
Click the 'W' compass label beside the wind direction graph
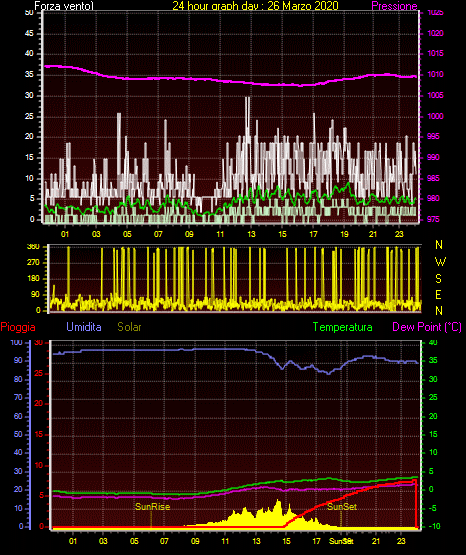click(x=440, y=262)
